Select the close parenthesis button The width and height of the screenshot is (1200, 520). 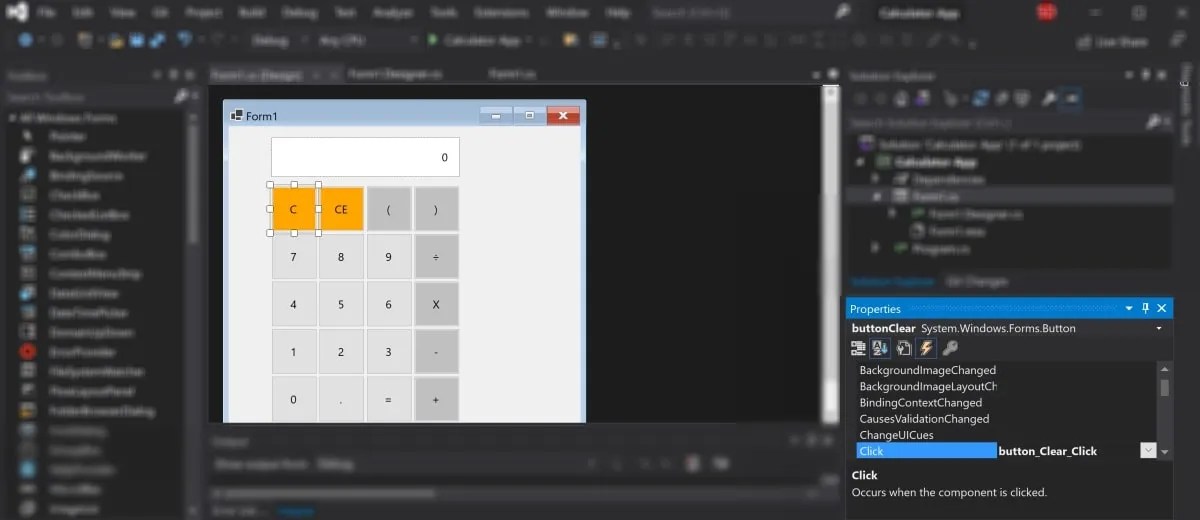[x=436, y=209]
